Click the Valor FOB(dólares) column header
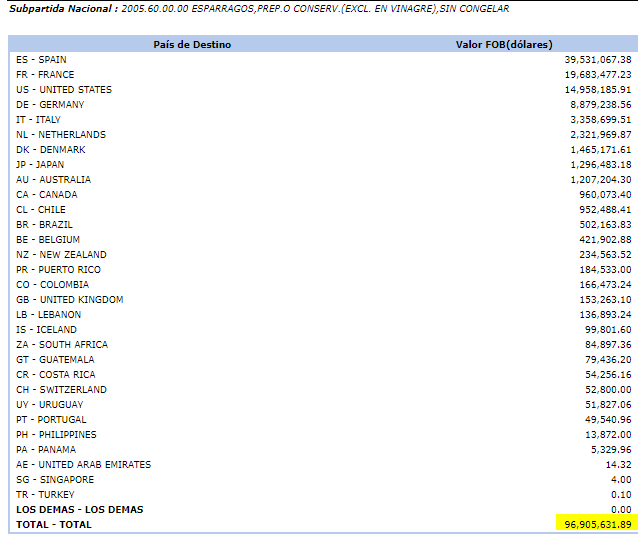Image resolution: width=638 pixels, height=535 pixels. (504, 45)
